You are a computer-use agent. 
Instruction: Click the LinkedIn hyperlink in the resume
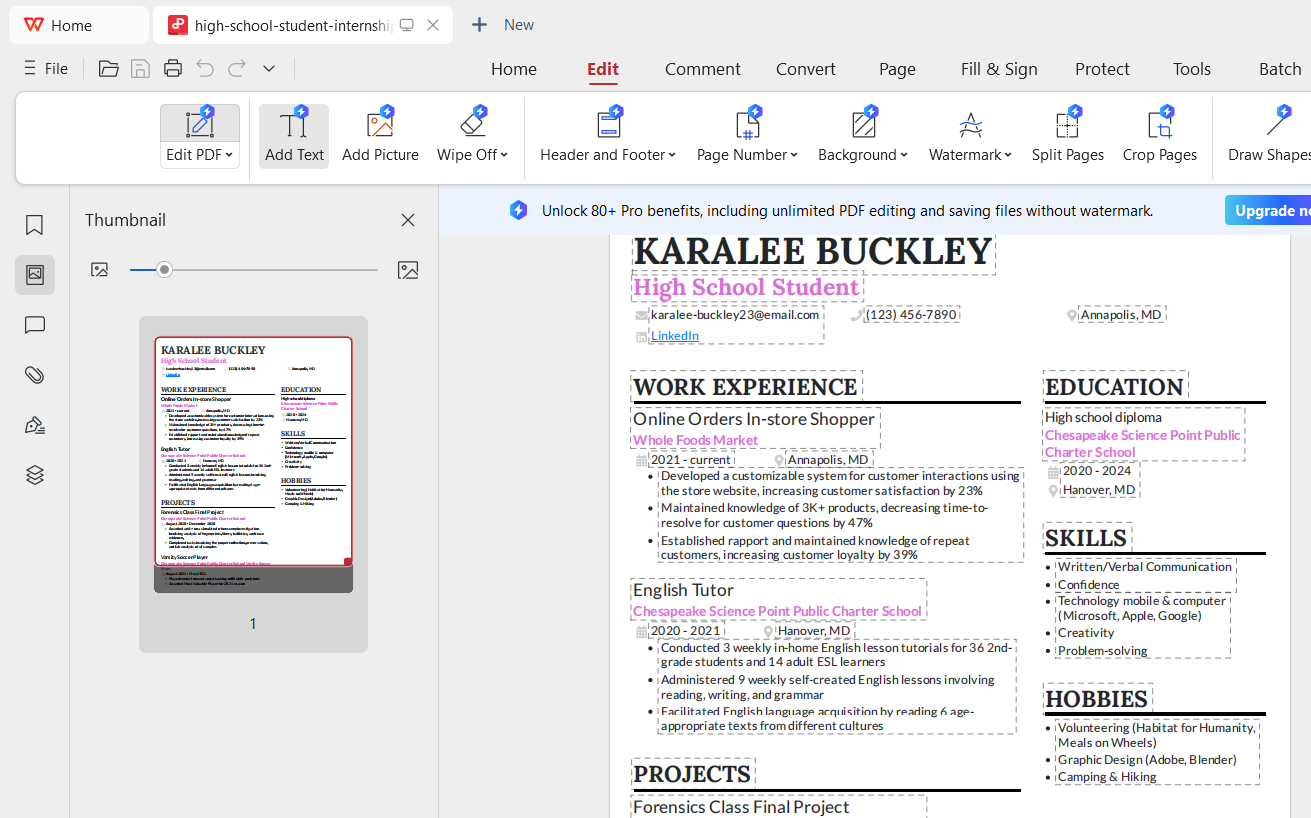675,335
